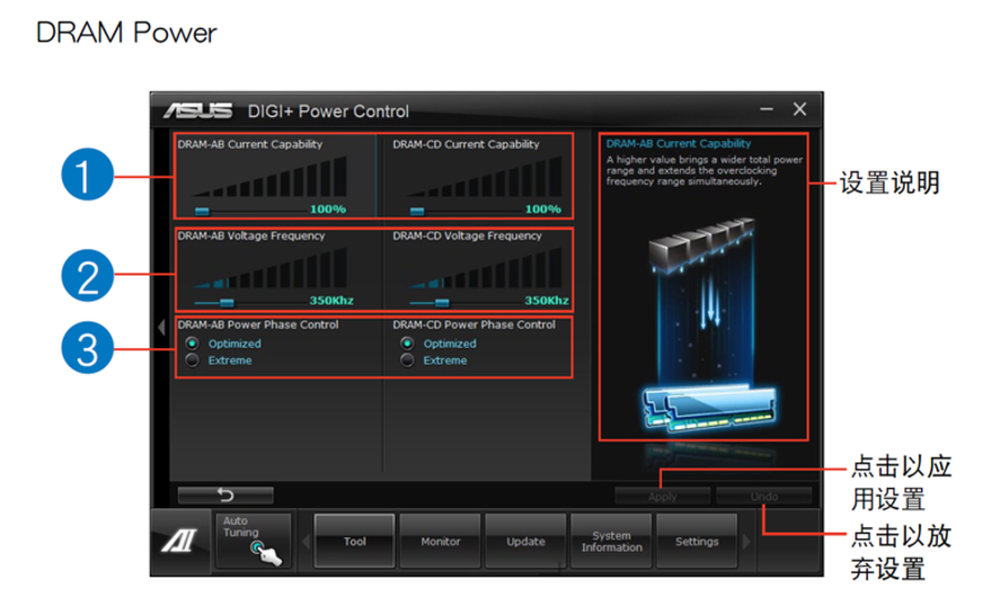Adjust the DRAM-AB Current Capability slider handle
The height and width of the screenshot is (606, 1000).
click(x=202, y=211)
